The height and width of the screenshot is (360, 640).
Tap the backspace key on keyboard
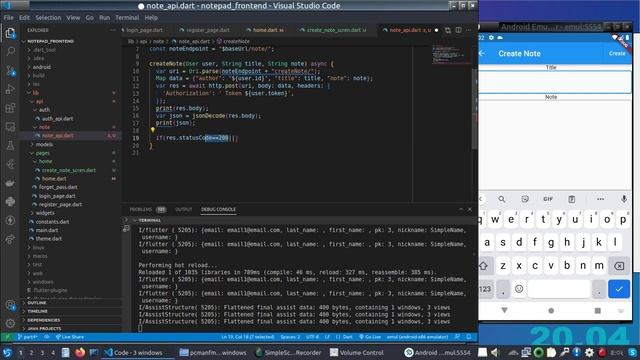[619, 266]
